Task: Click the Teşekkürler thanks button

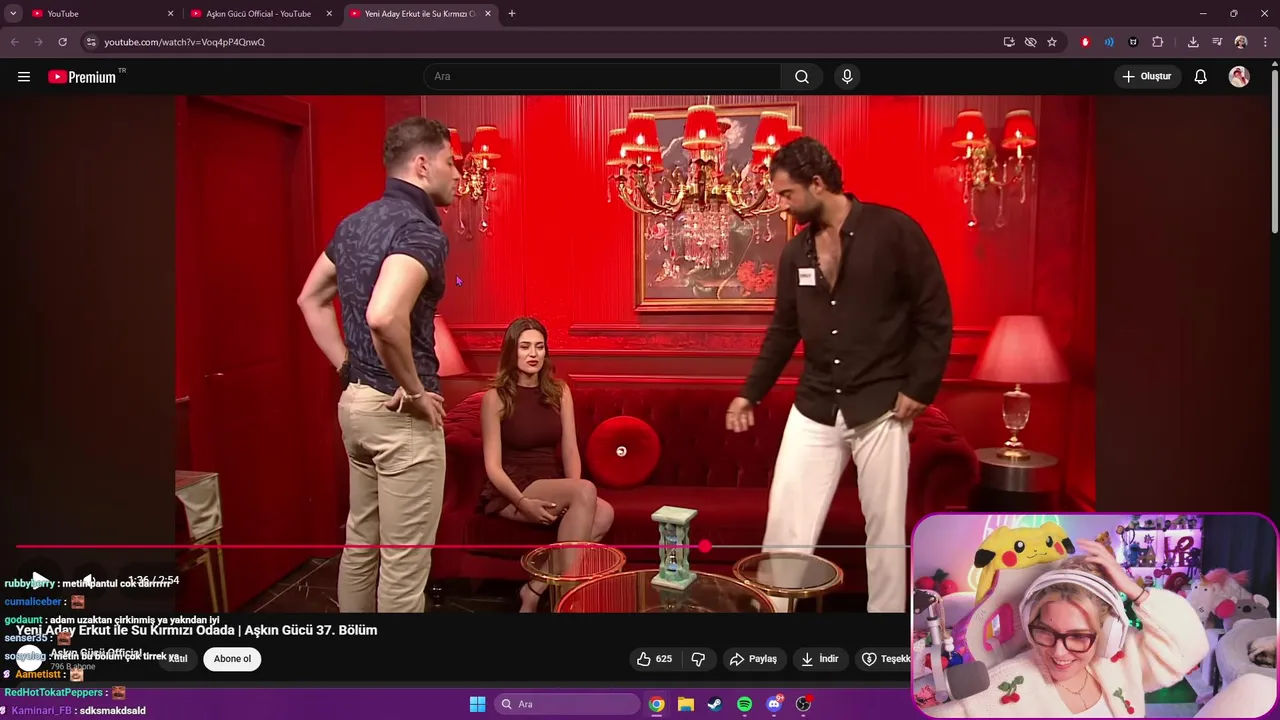Action: pos(885,659)
